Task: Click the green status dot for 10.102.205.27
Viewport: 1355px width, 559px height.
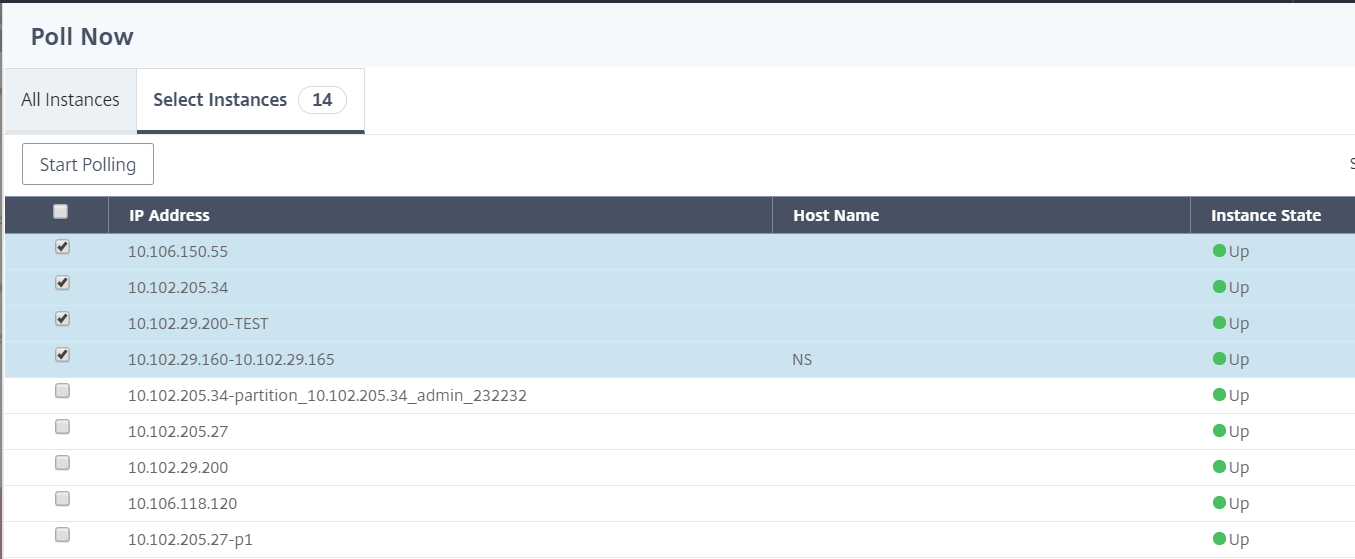Action: point(1219,431)
